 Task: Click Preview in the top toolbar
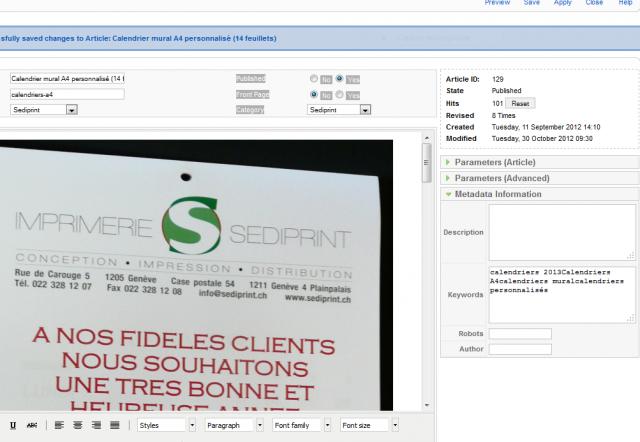[497, 2]
